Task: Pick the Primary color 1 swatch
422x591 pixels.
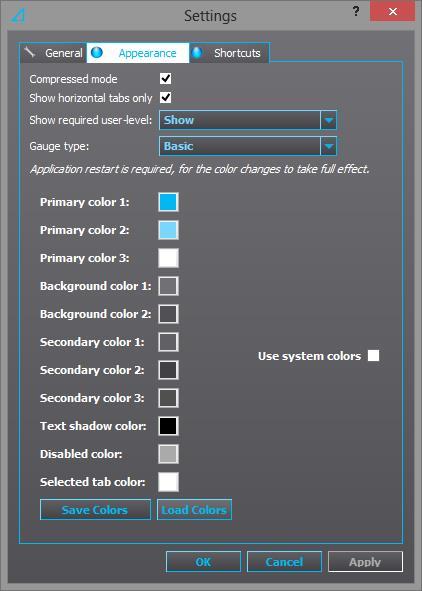Action: (x=168, y=202)
